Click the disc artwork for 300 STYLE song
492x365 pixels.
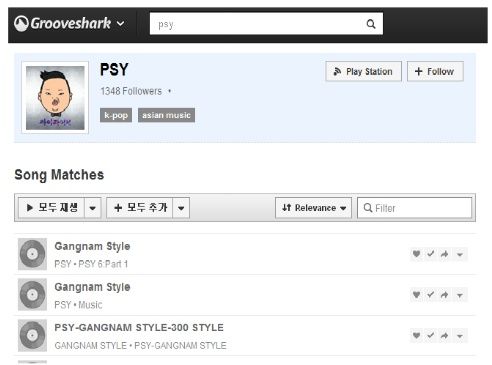tap(32, 335)
